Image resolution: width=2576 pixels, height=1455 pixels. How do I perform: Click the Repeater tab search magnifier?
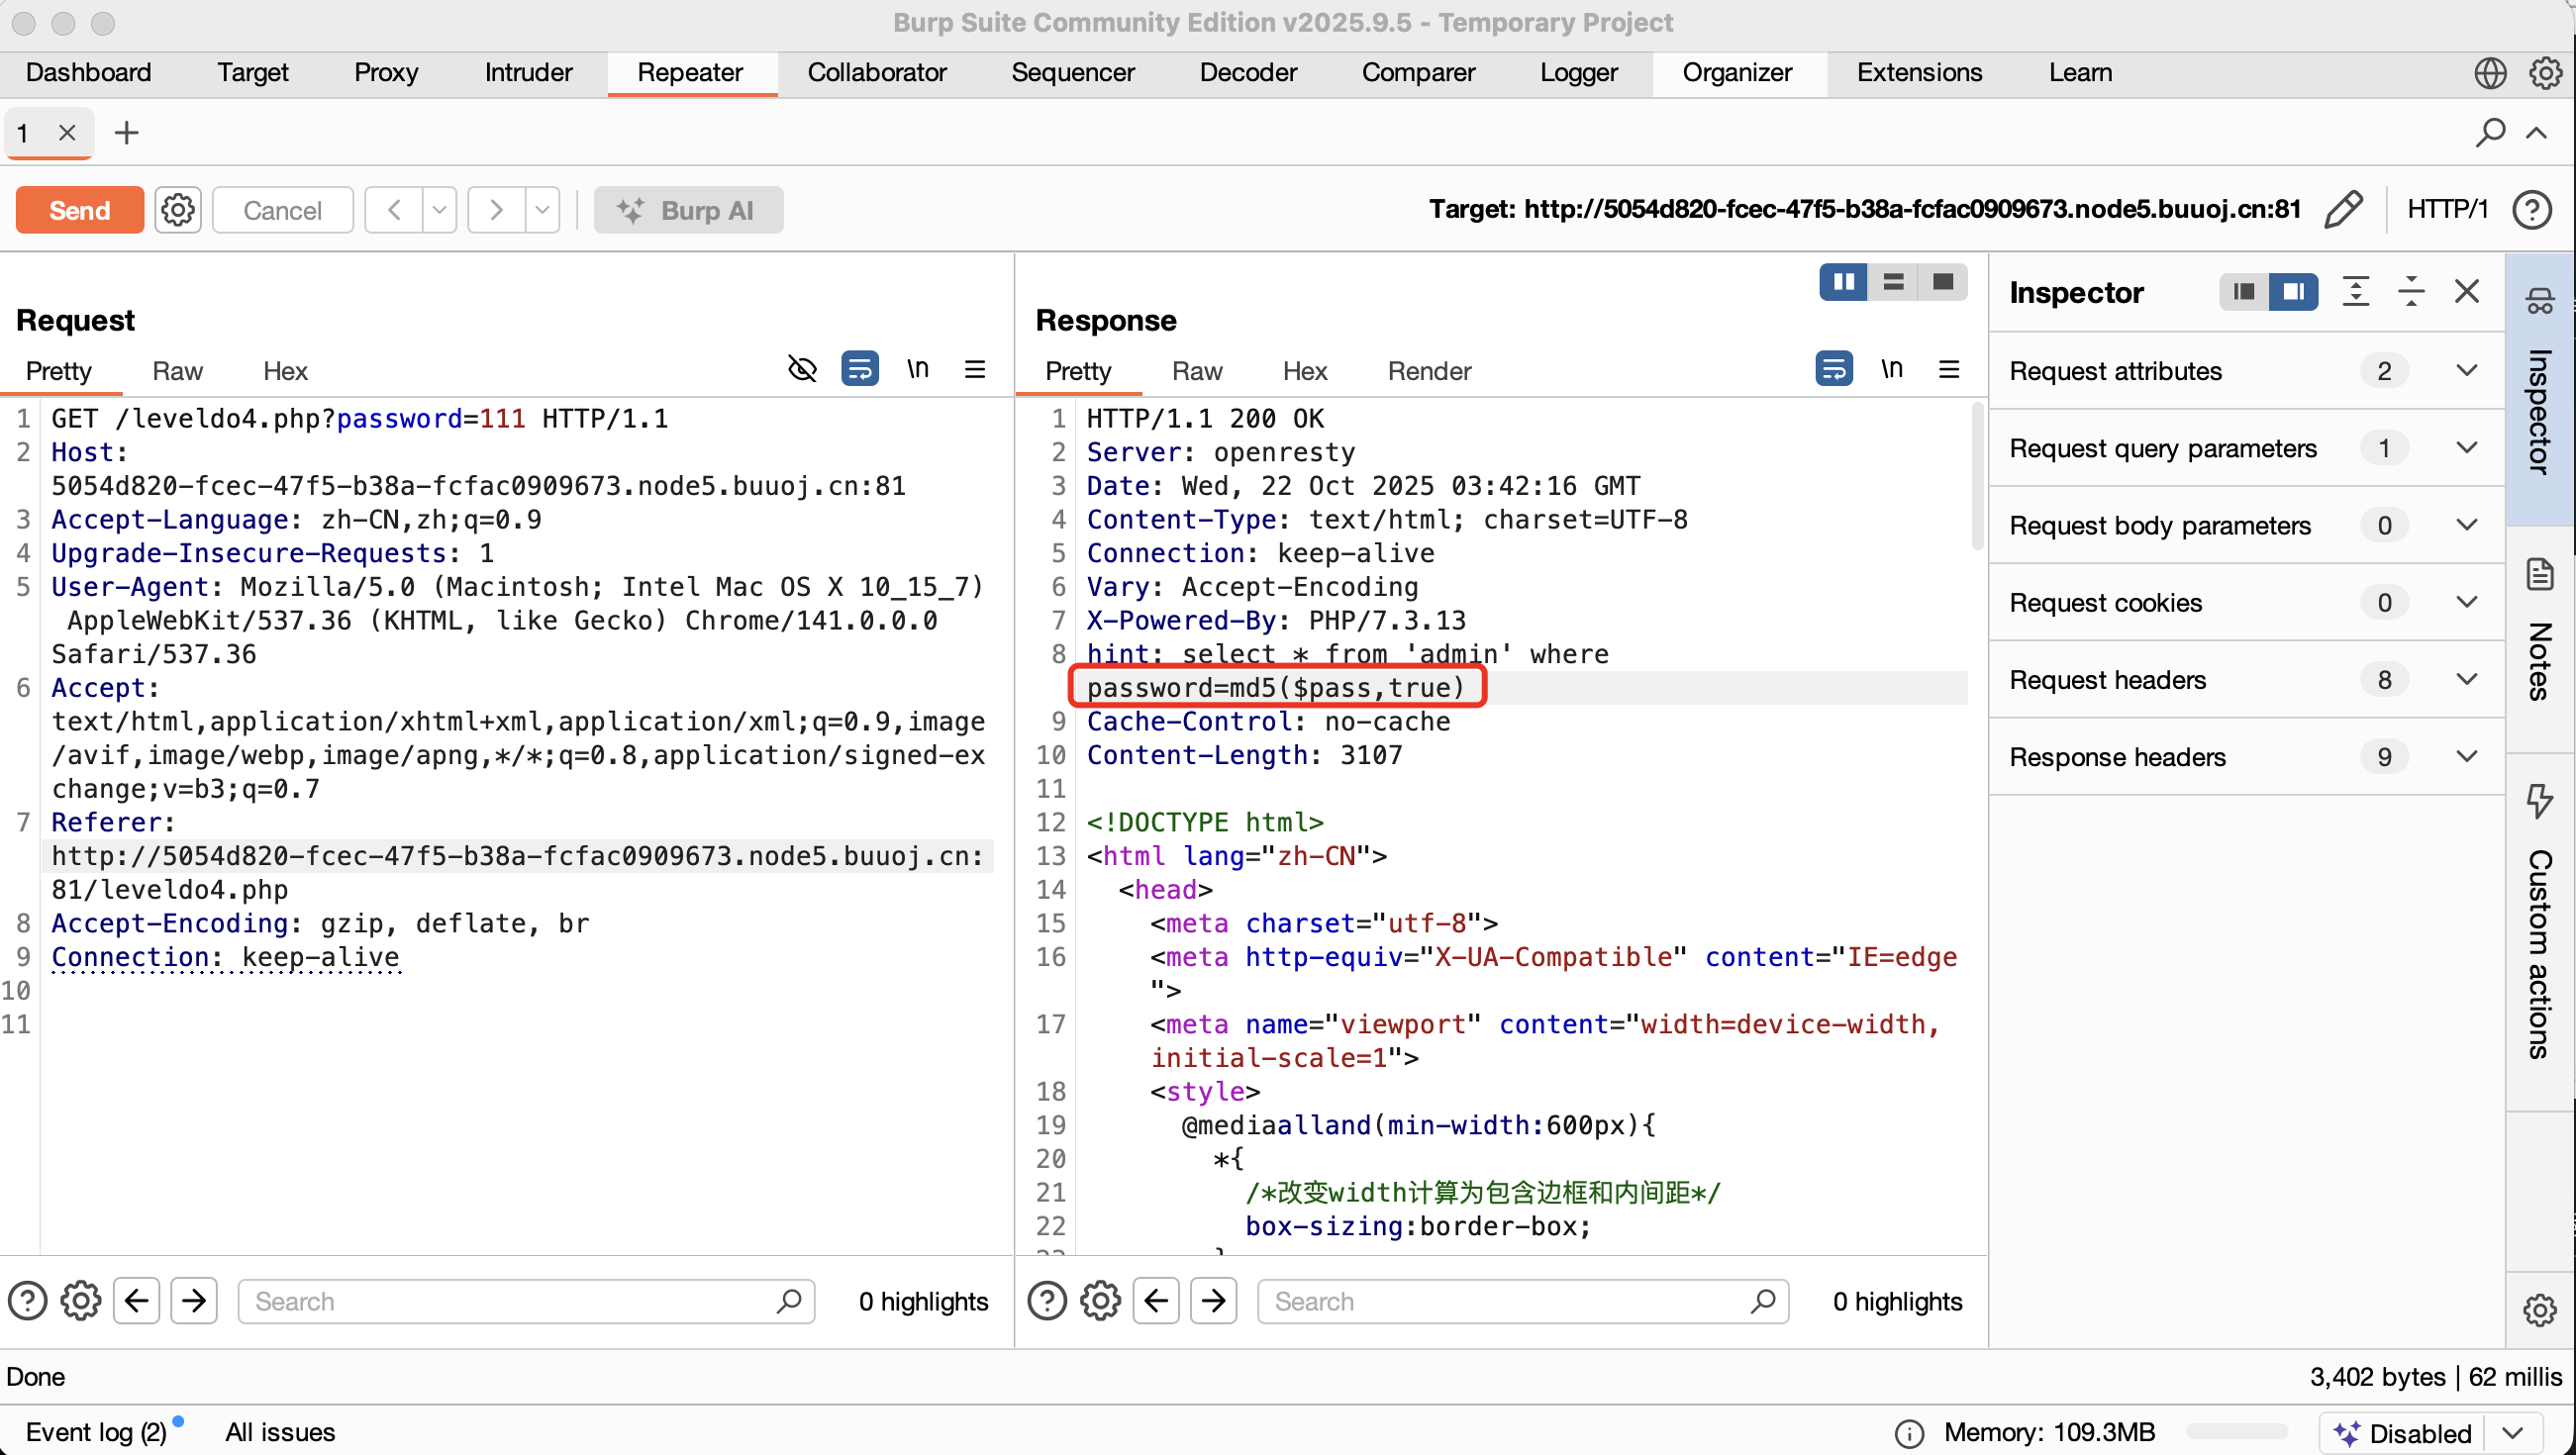2489,133
